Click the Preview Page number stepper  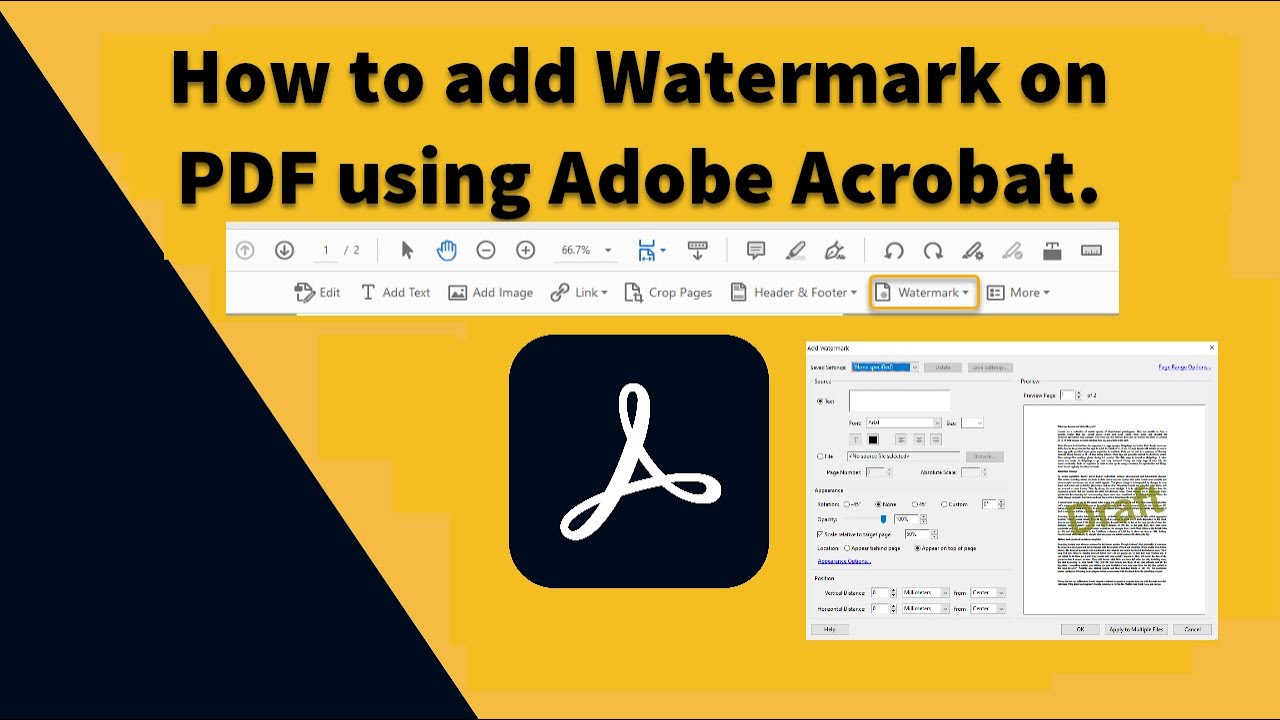click(1079, 395)
